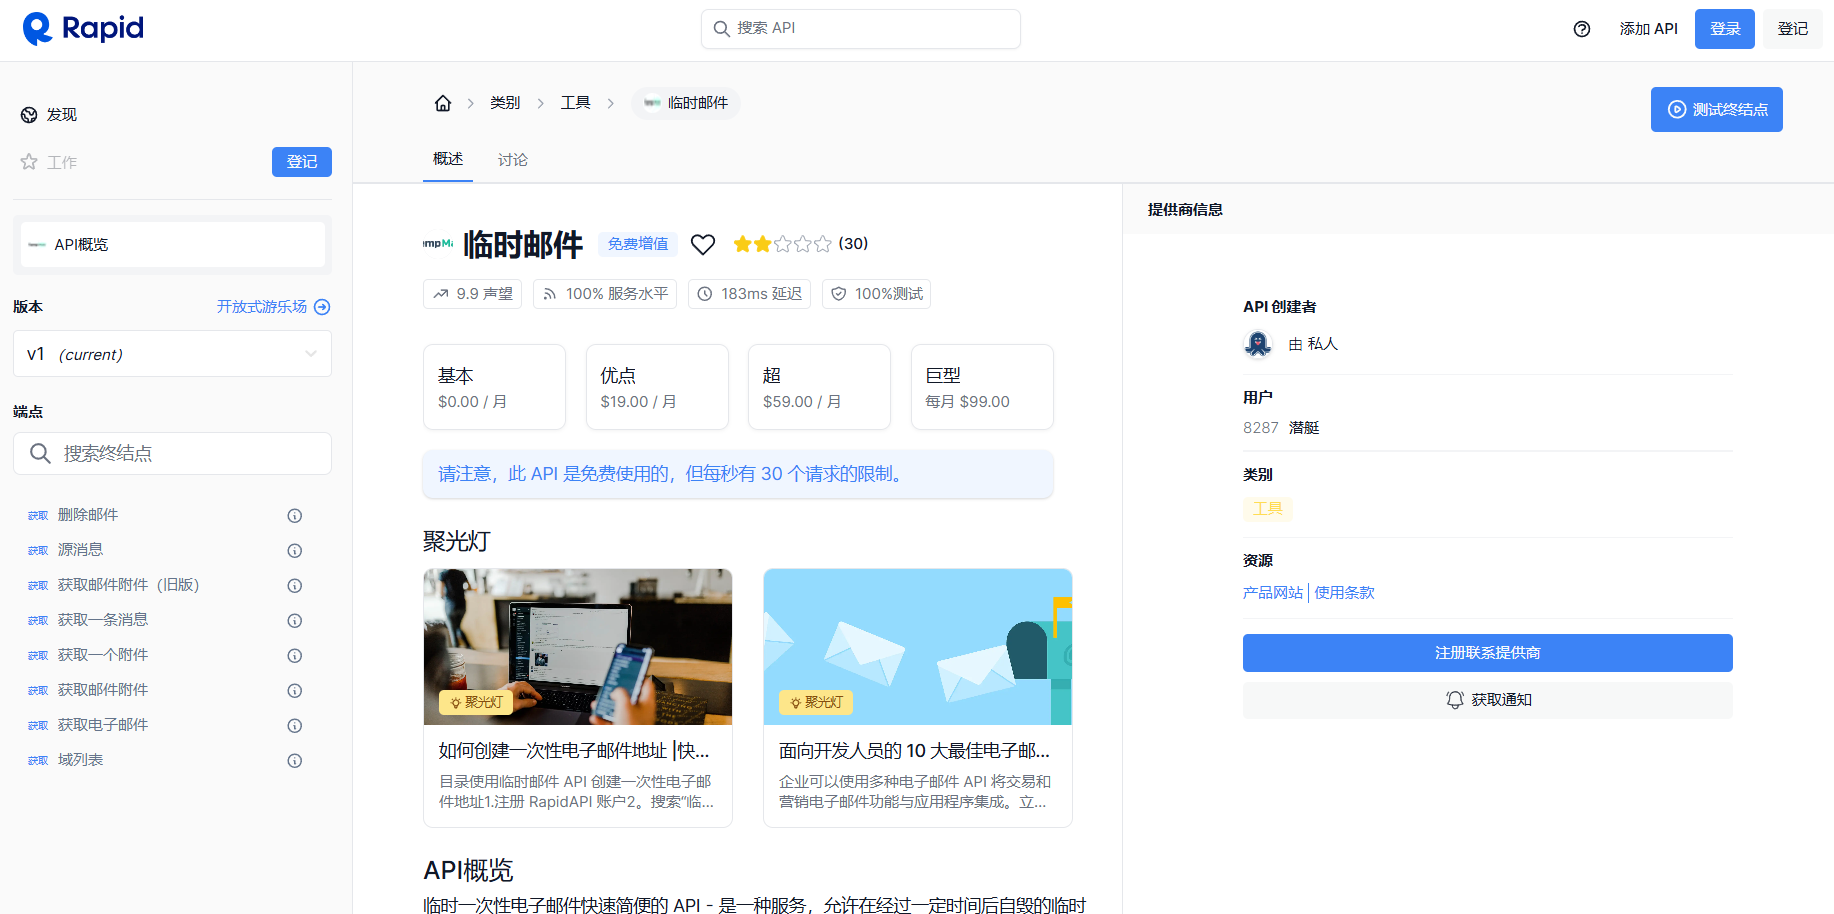
Task: Open the 产品网站 link
Action: point(1273,593)
